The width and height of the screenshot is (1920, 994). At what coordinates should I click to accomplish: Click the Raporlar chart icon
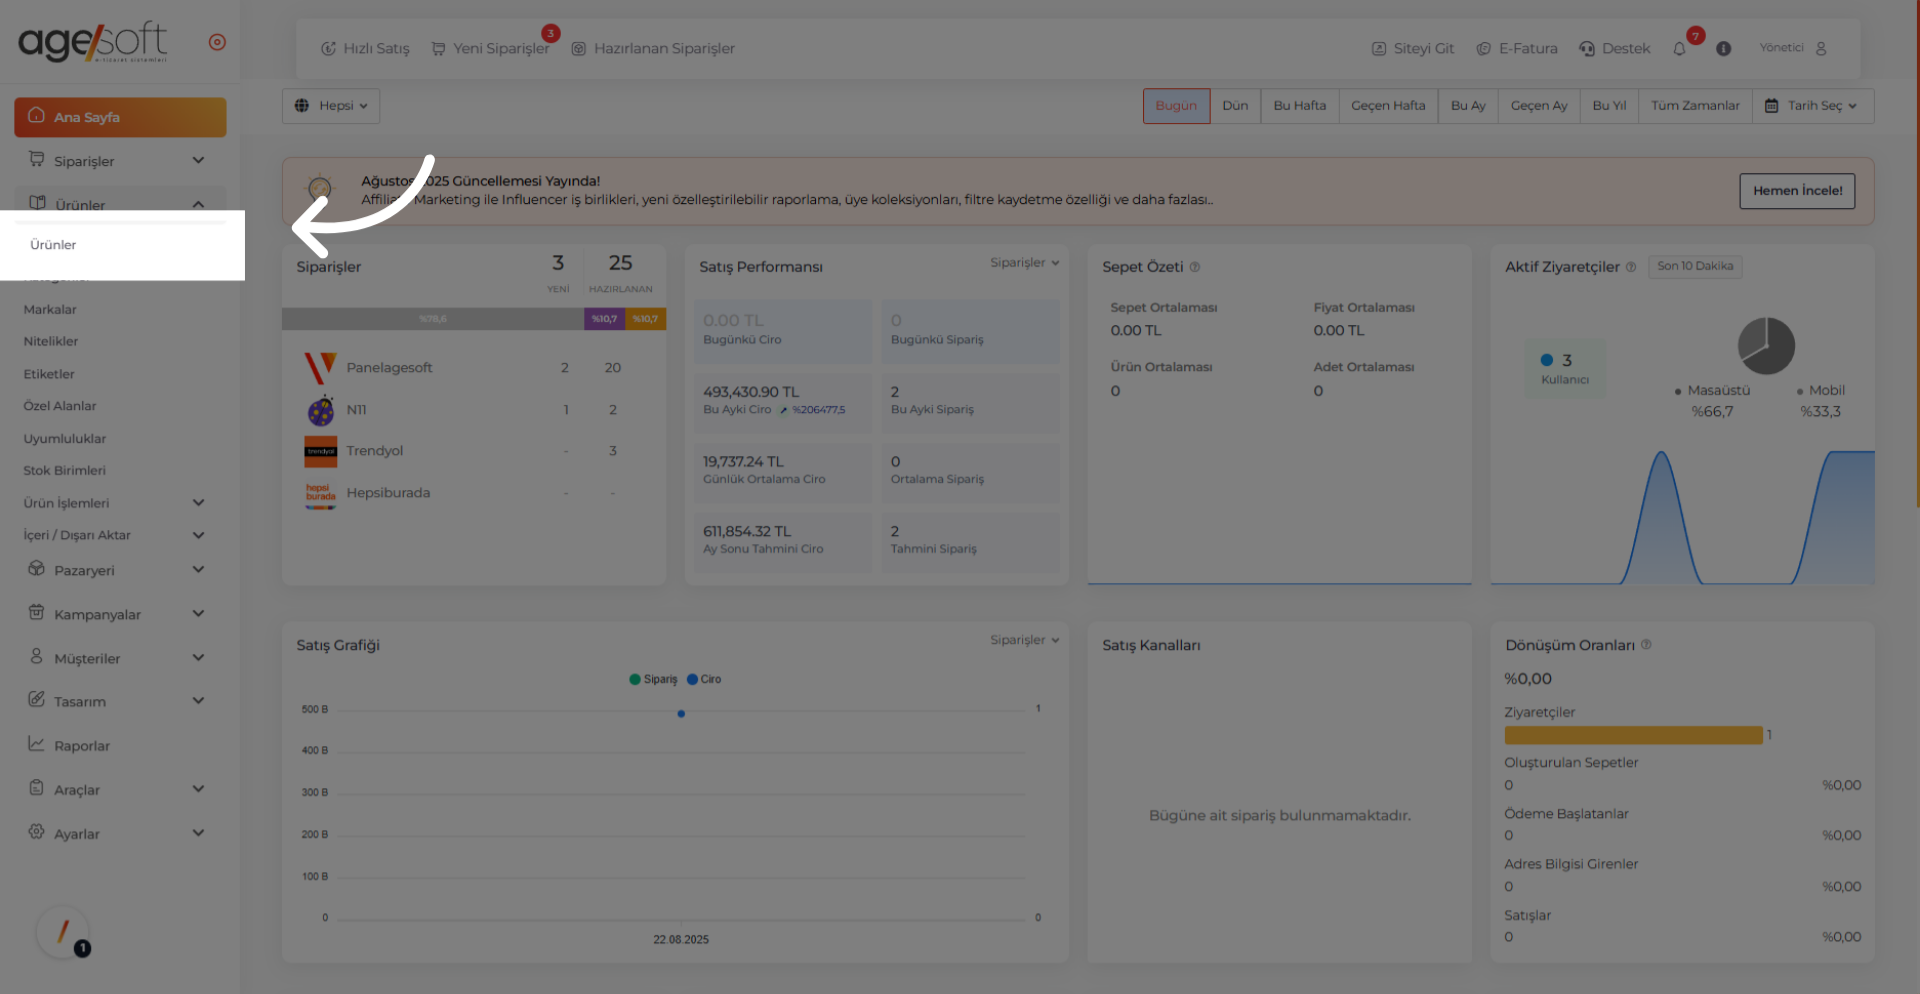(36, 744)
